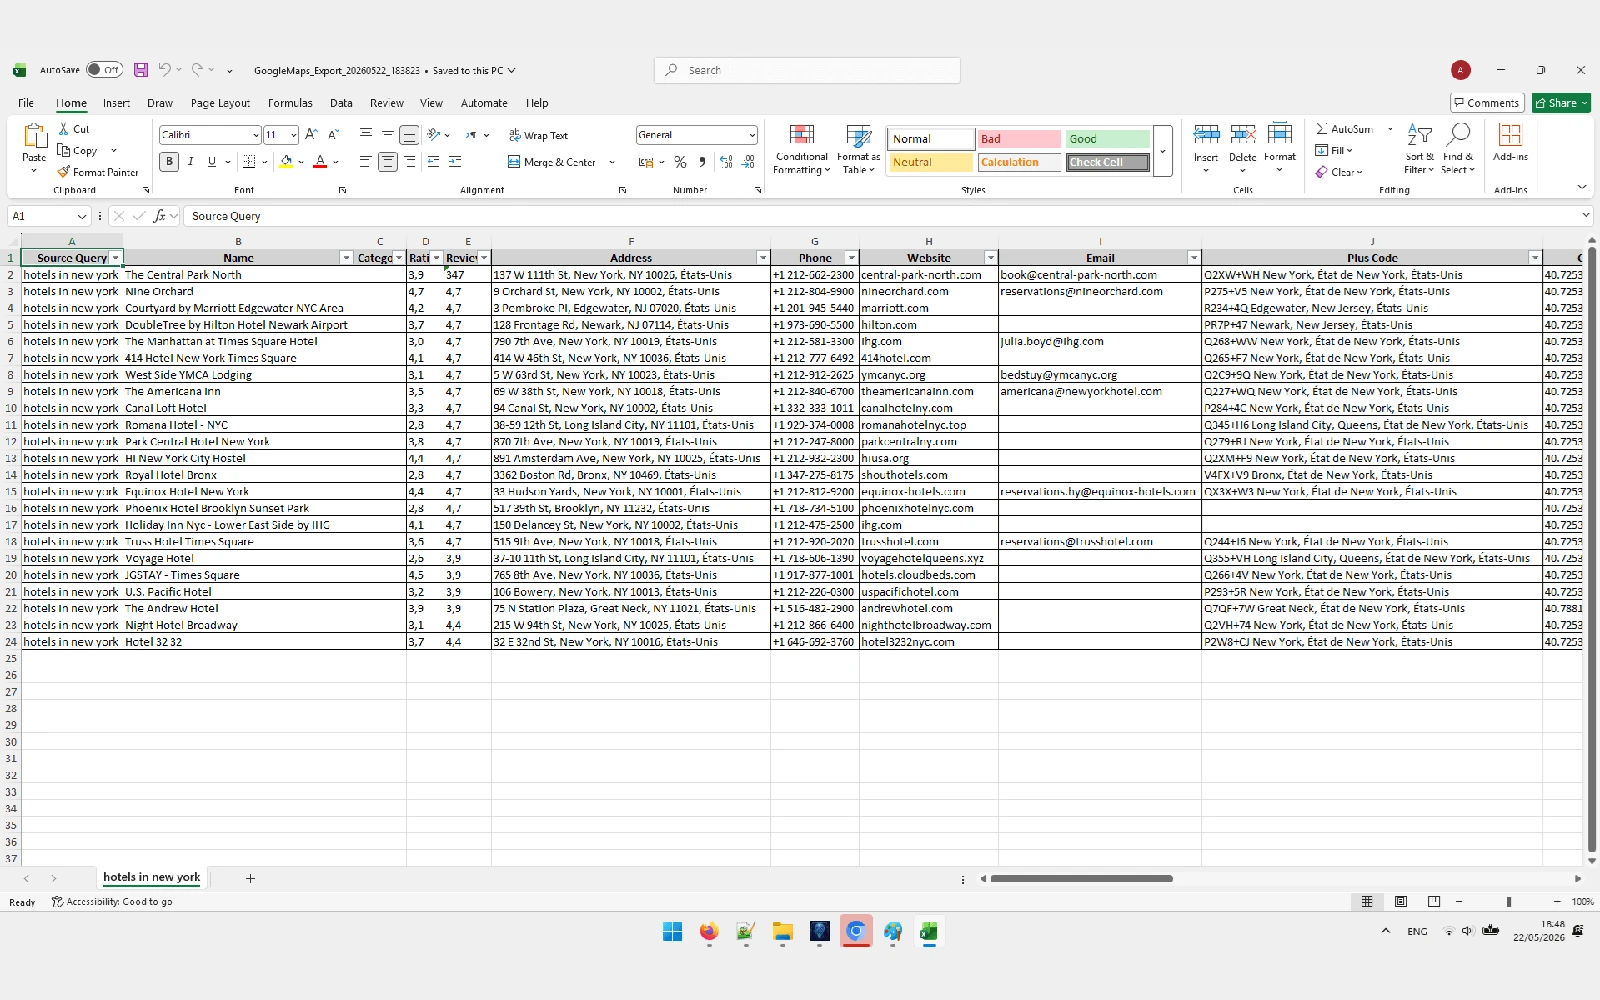Open the Sort & Filter tool
Image resolution: width=1600 pixels, height=1000 pixels.
coord(1419,148)
